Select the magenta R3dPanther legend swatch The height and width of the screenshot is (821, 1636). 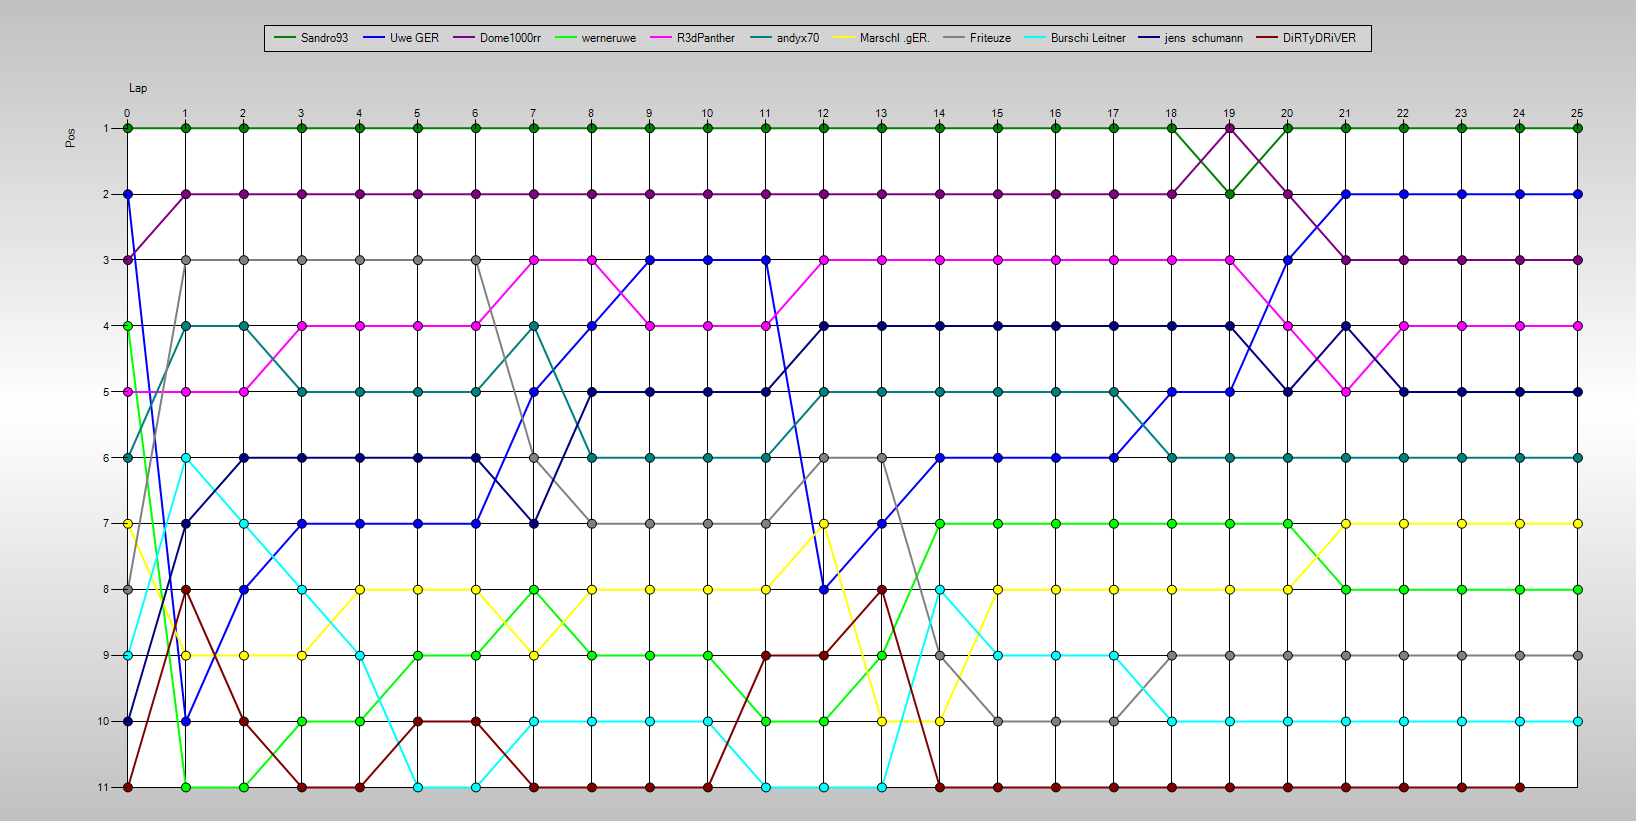click(661, 38)
